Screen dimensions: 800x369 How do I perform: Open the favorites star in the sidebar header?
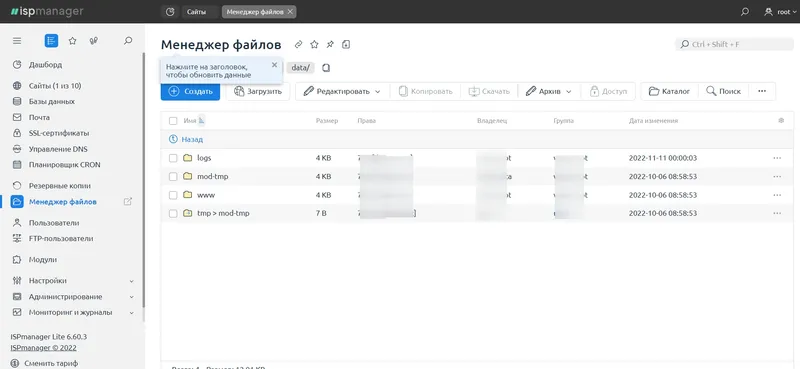coord(72,41)
